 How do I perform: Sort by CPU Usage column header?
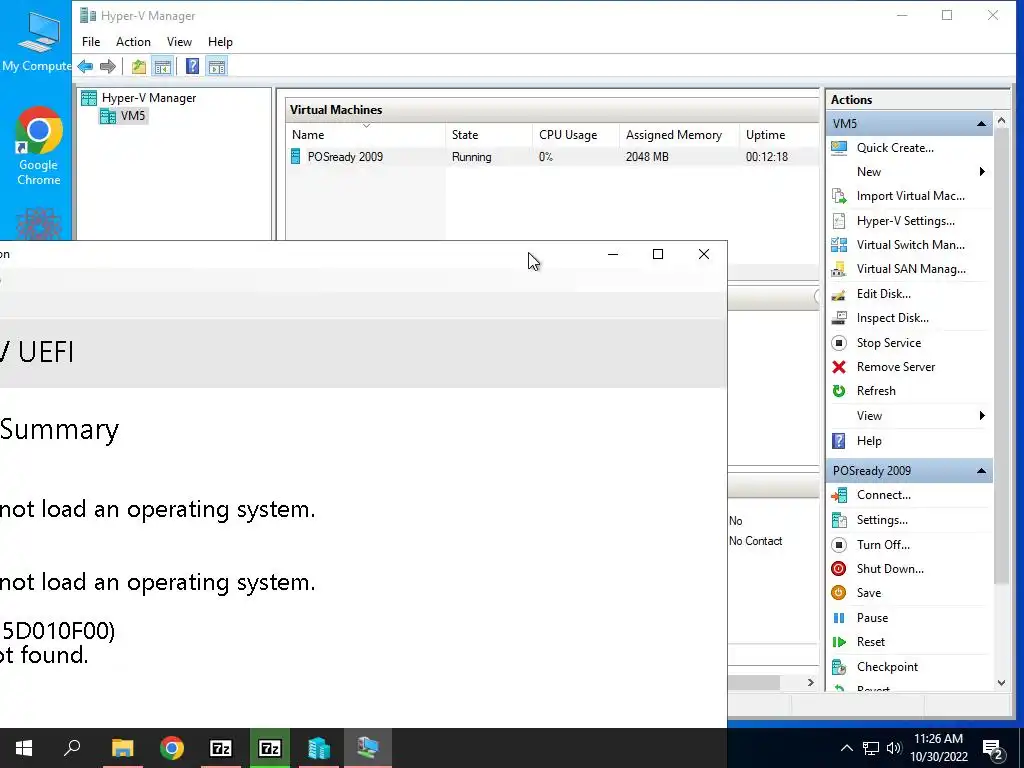[576, 135]
